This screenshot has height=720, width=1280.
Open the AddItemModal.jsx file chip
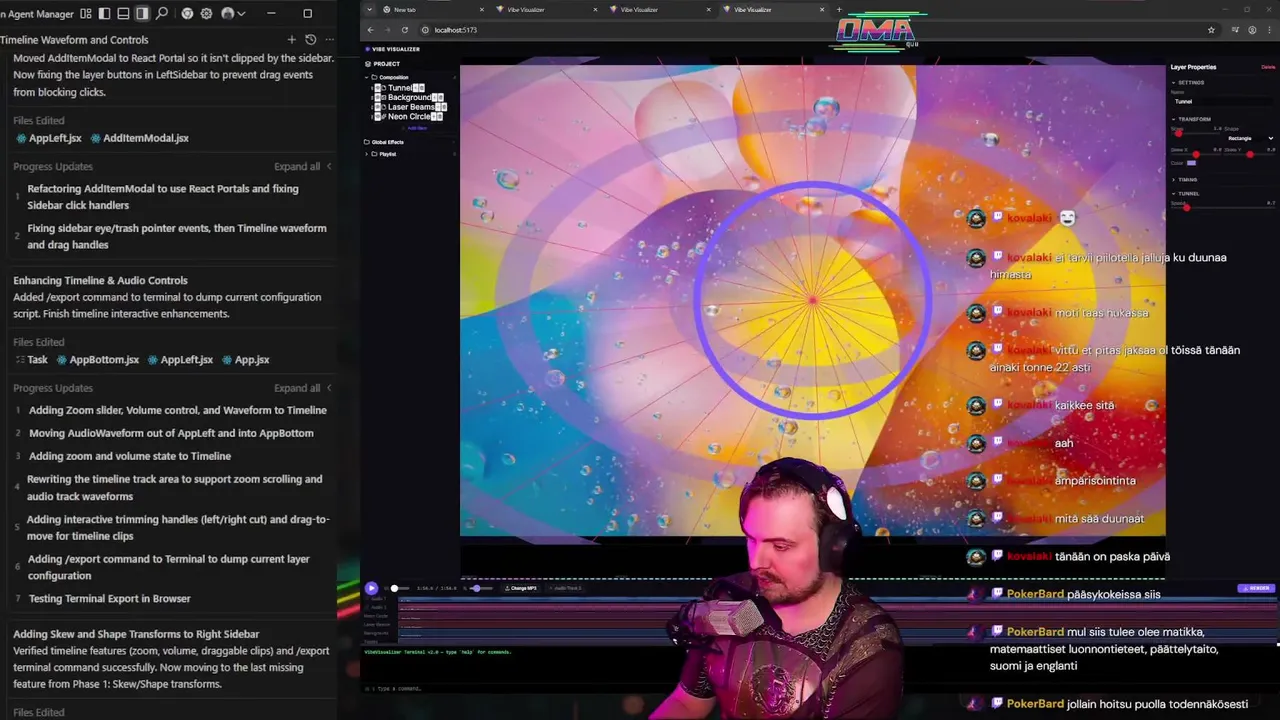139,138
